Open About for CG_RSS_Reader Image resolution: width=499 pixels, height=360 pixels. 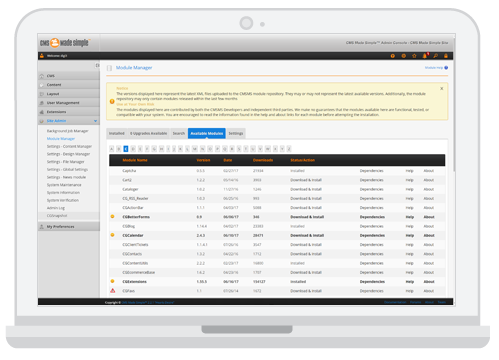pos(429,198)
